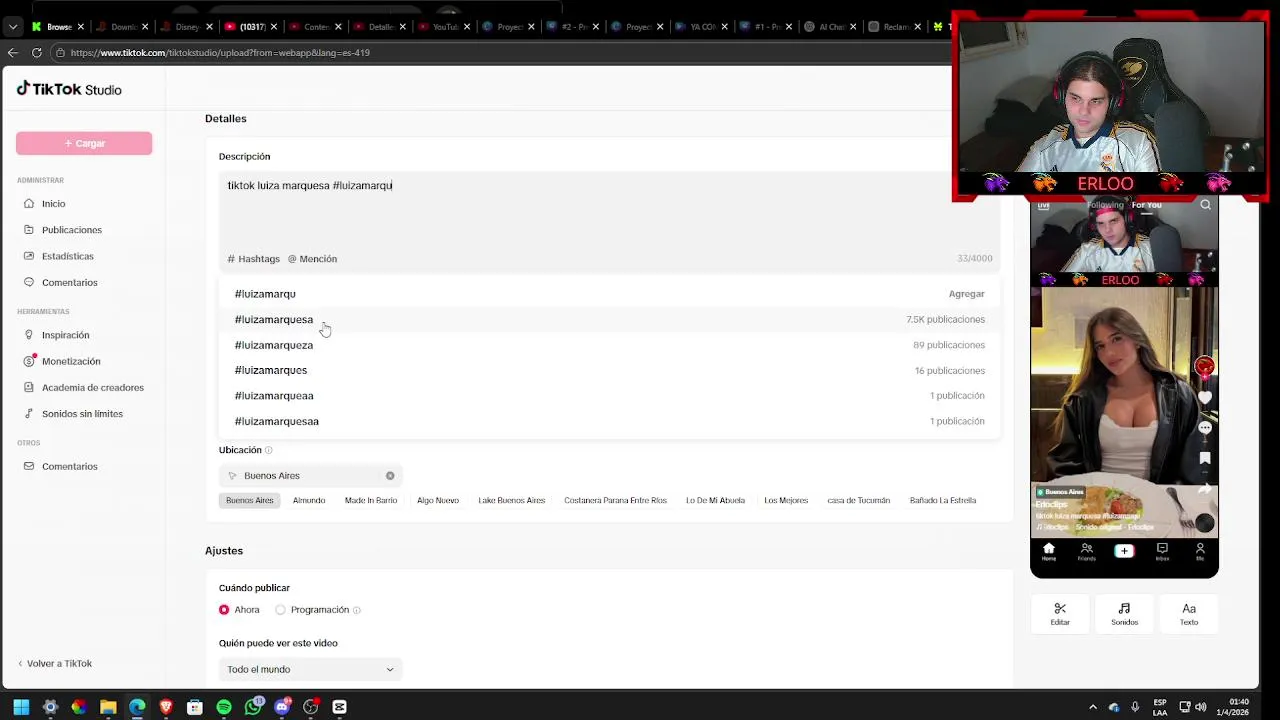Select the #luizamarques hashtag suggestion

coord(609,370)
